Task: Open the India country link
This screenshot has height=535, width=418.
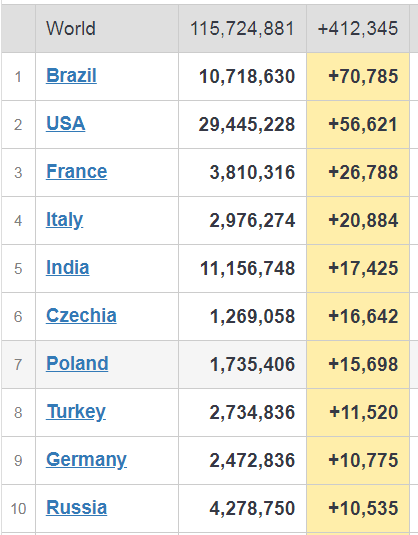Action: pyautogui.click(x=68, y=268)
